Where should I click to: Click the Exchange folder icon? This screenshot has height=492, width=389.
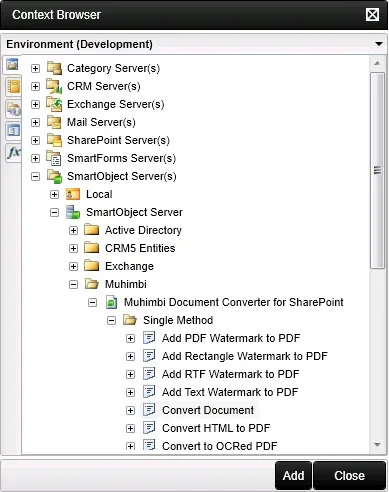point(92,266)
